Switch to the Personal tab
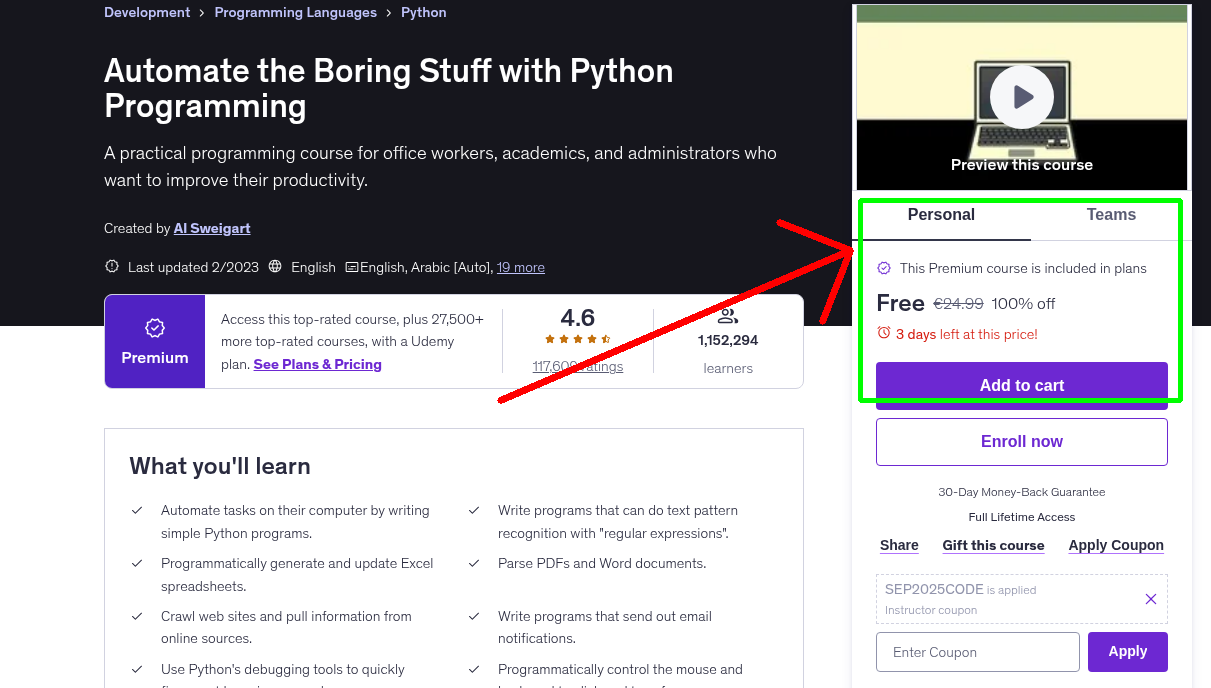The image size is (1211, 688). [941, 215]
